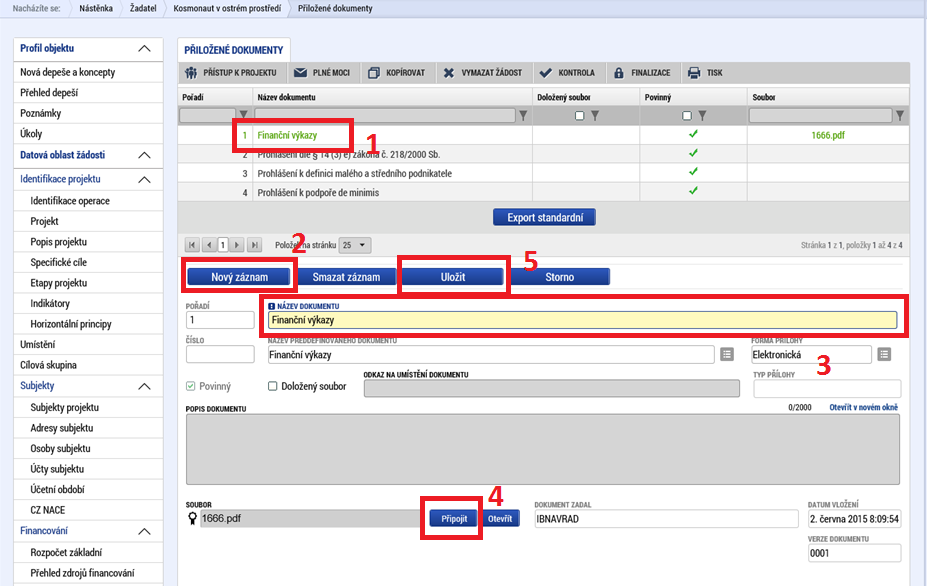Click the Finalizace padlock icon

pos(618,73)
